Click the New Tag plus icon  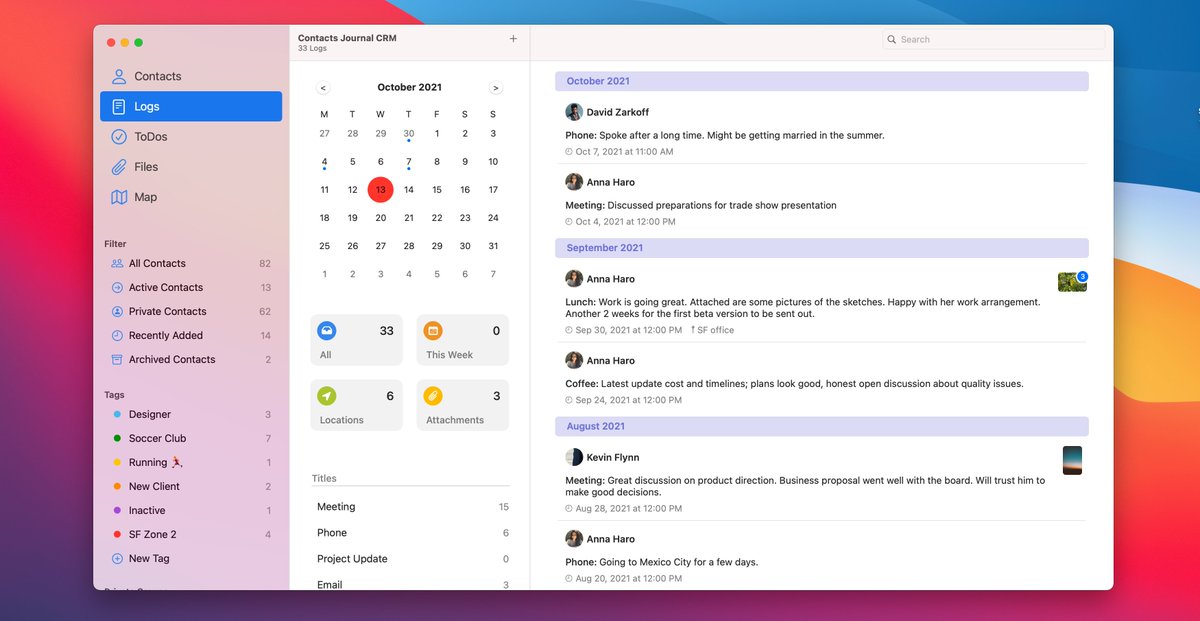tap(117, 558)
